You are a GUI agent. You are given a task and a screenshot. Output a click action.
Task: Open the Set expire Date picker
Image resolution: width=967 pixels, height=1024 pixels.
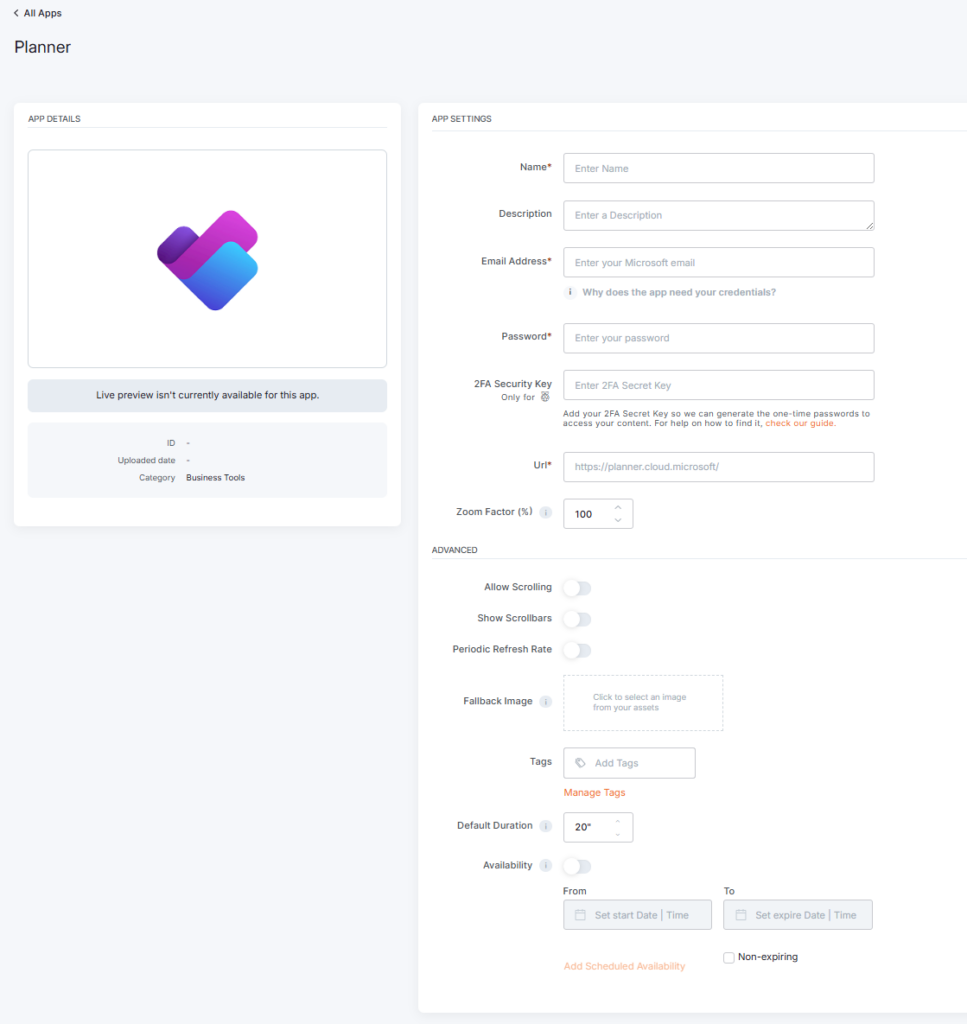798,915
